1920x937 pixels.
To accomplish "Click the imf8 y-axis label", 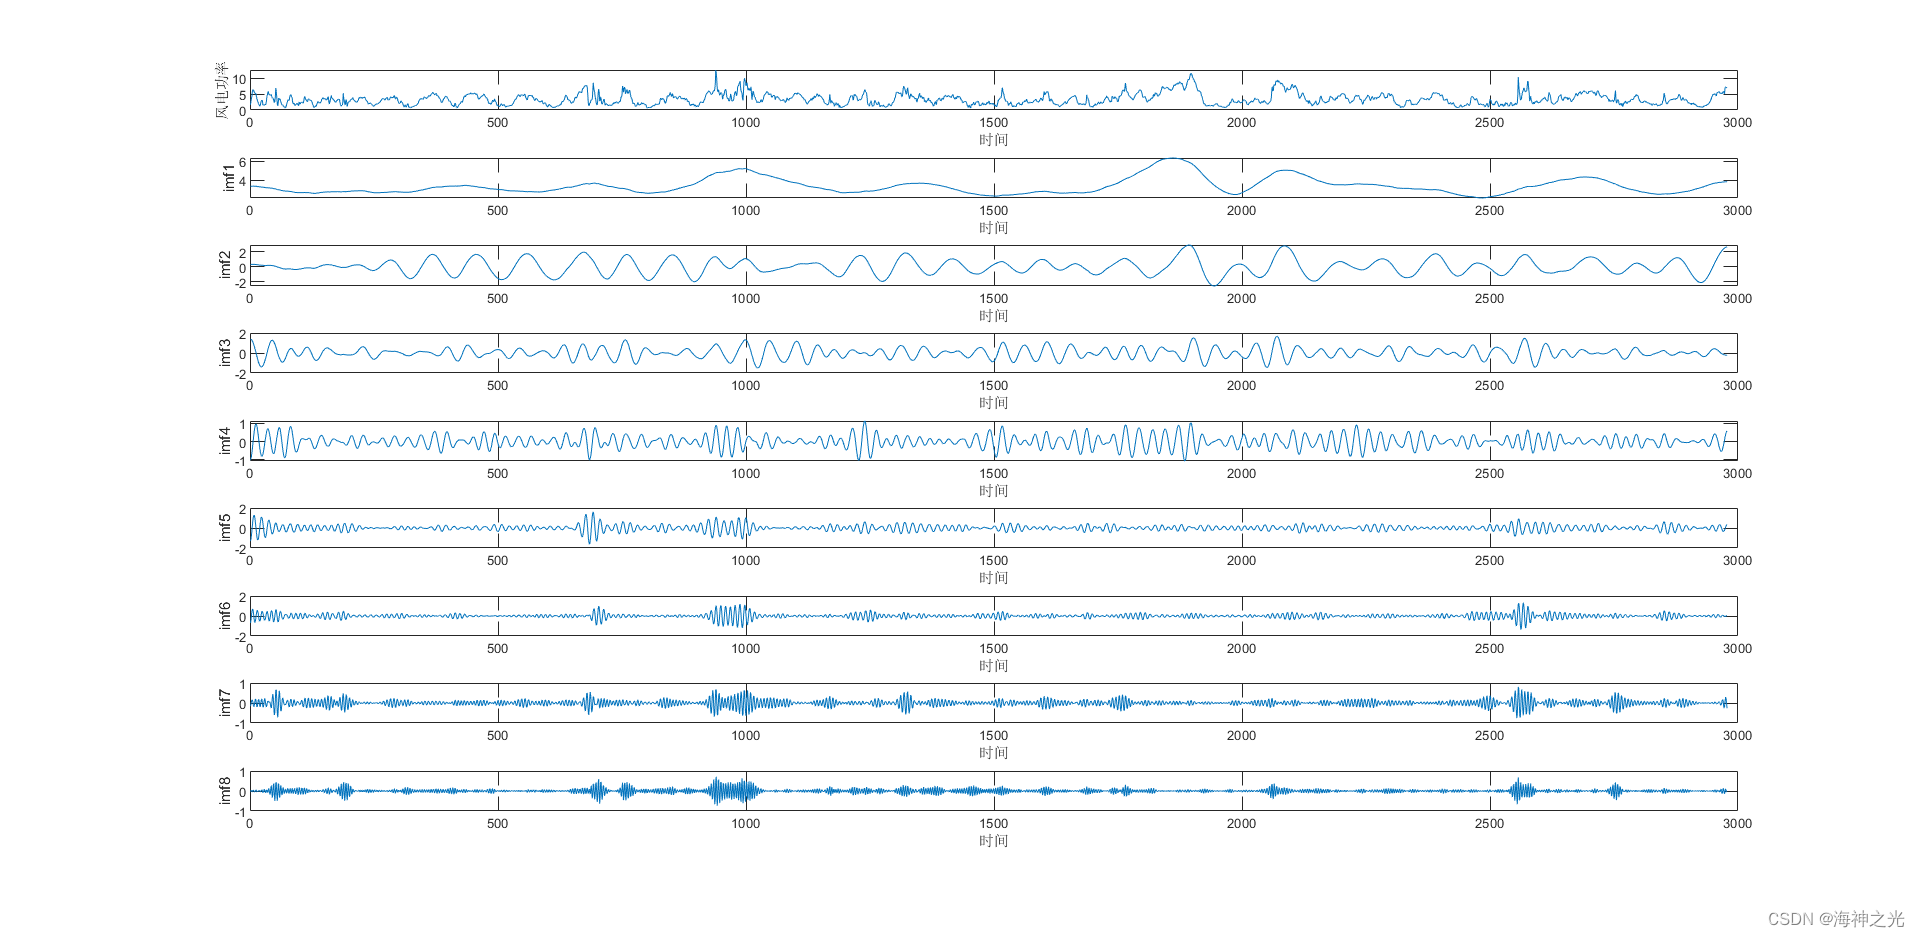I will pyautogui.click(x=225, y=791).
